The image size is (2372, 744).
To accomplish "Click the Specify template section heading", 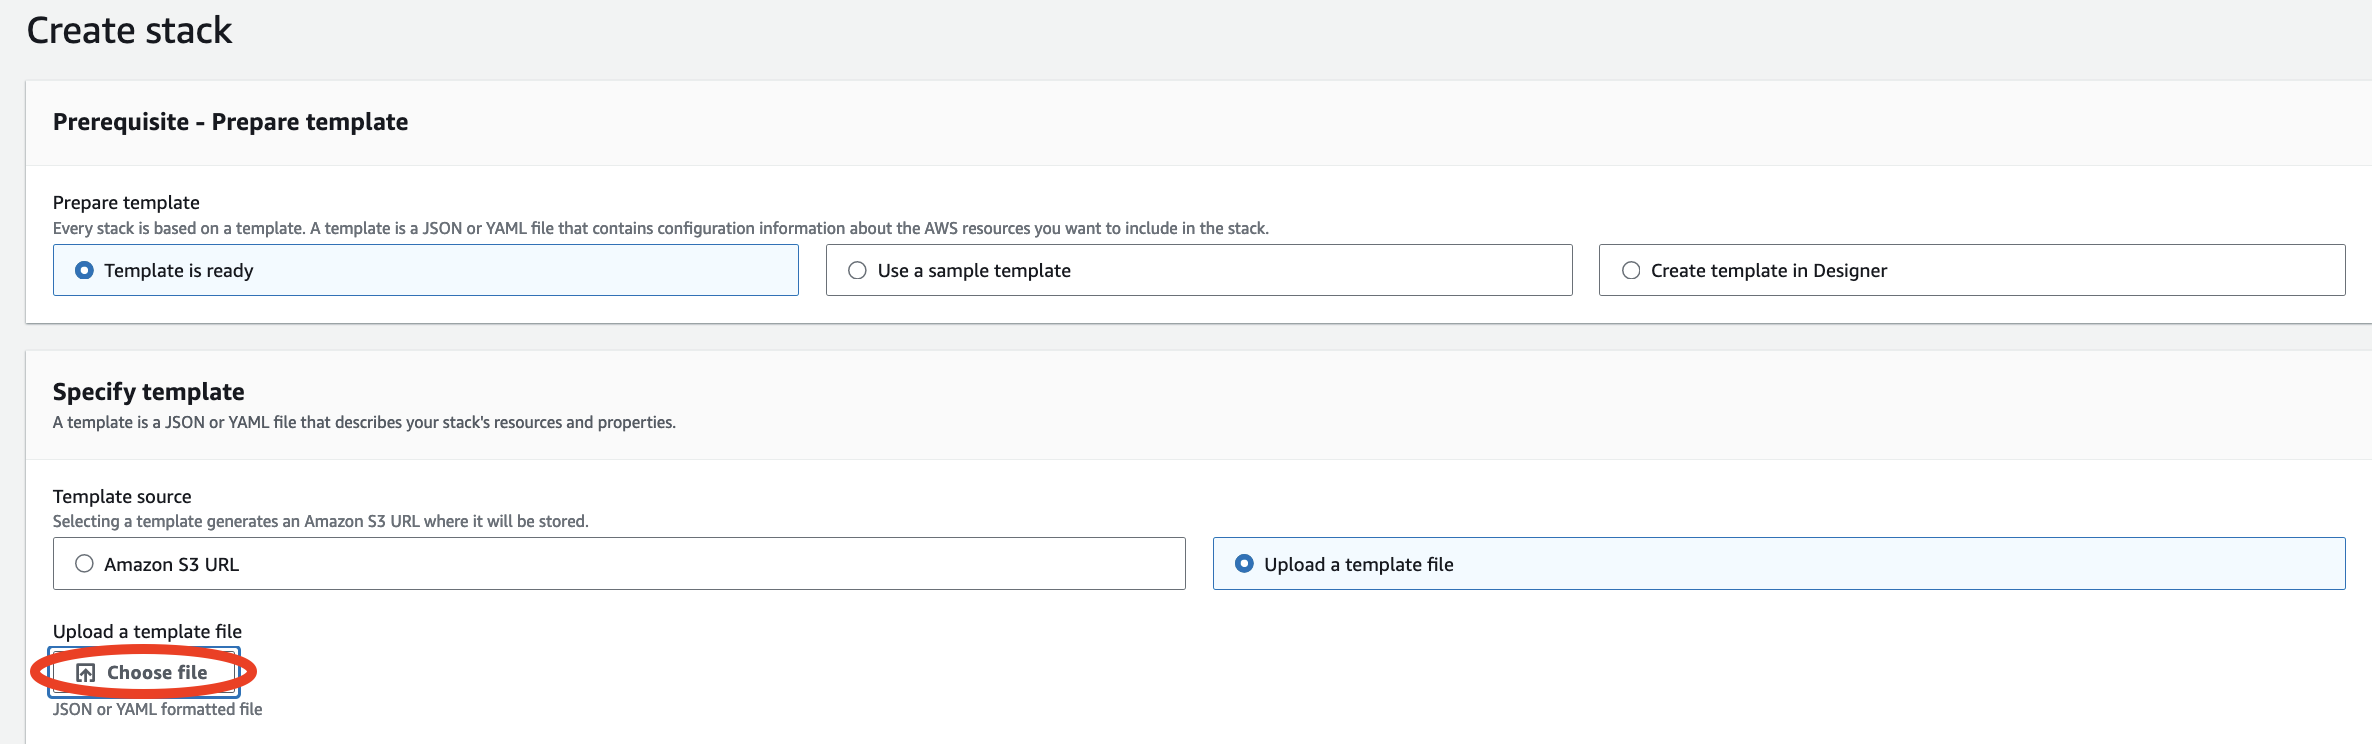I will pyautogui.click(x=148, y=392).
